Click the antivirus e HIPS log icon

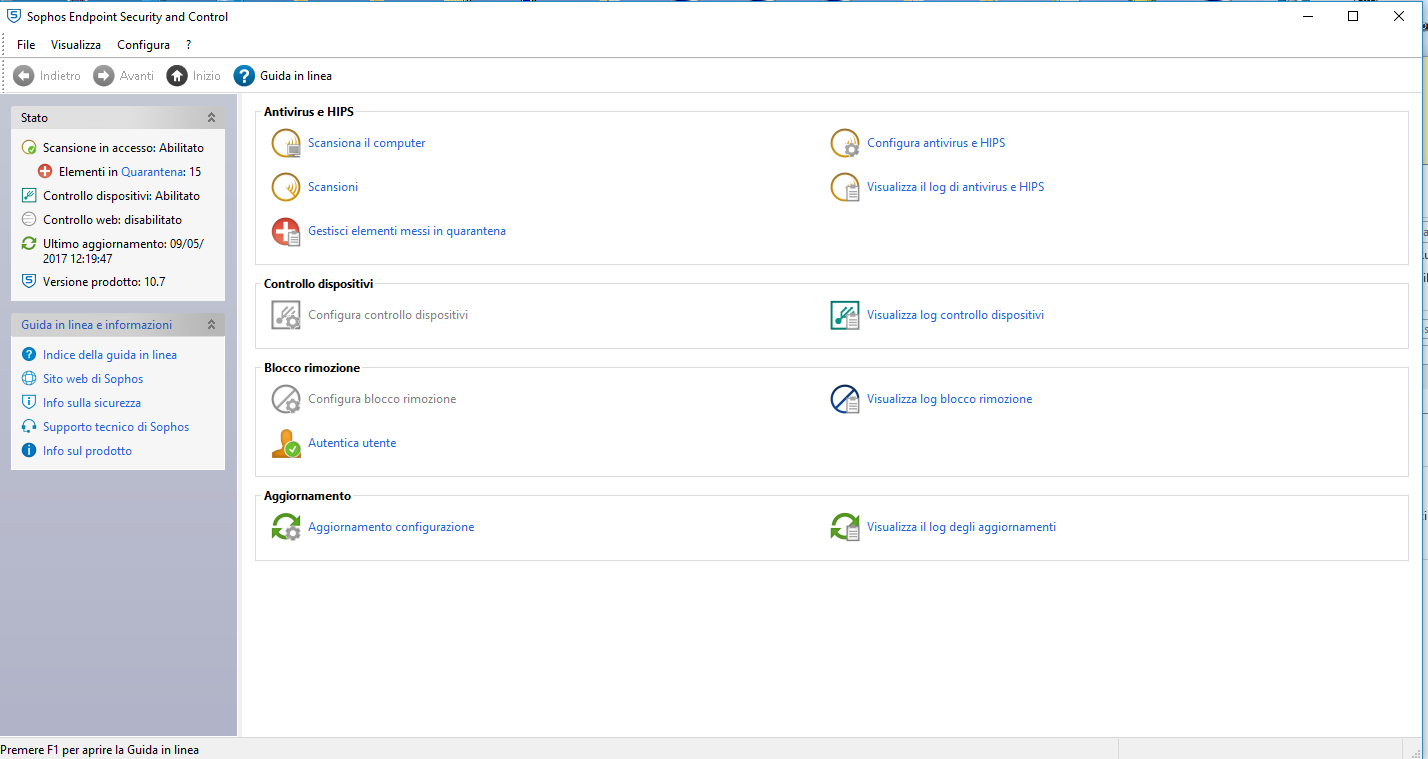(845, 187)
